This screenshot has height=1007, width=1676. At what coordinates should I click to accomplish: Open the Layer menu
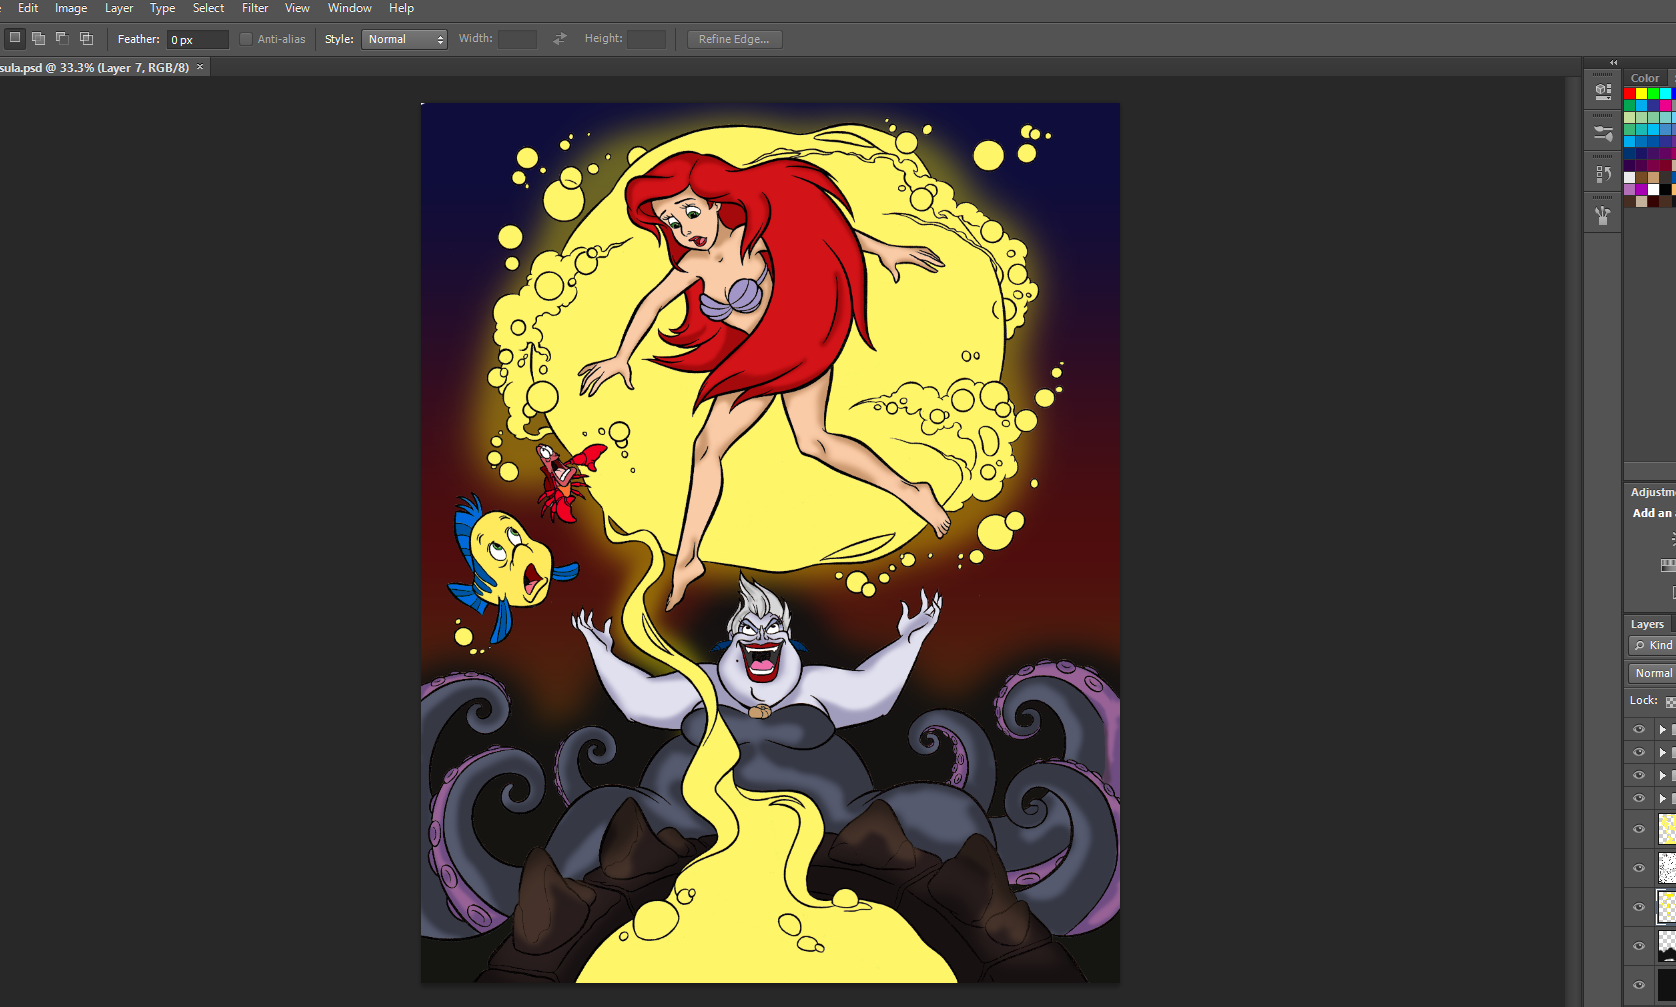(119, 8)
